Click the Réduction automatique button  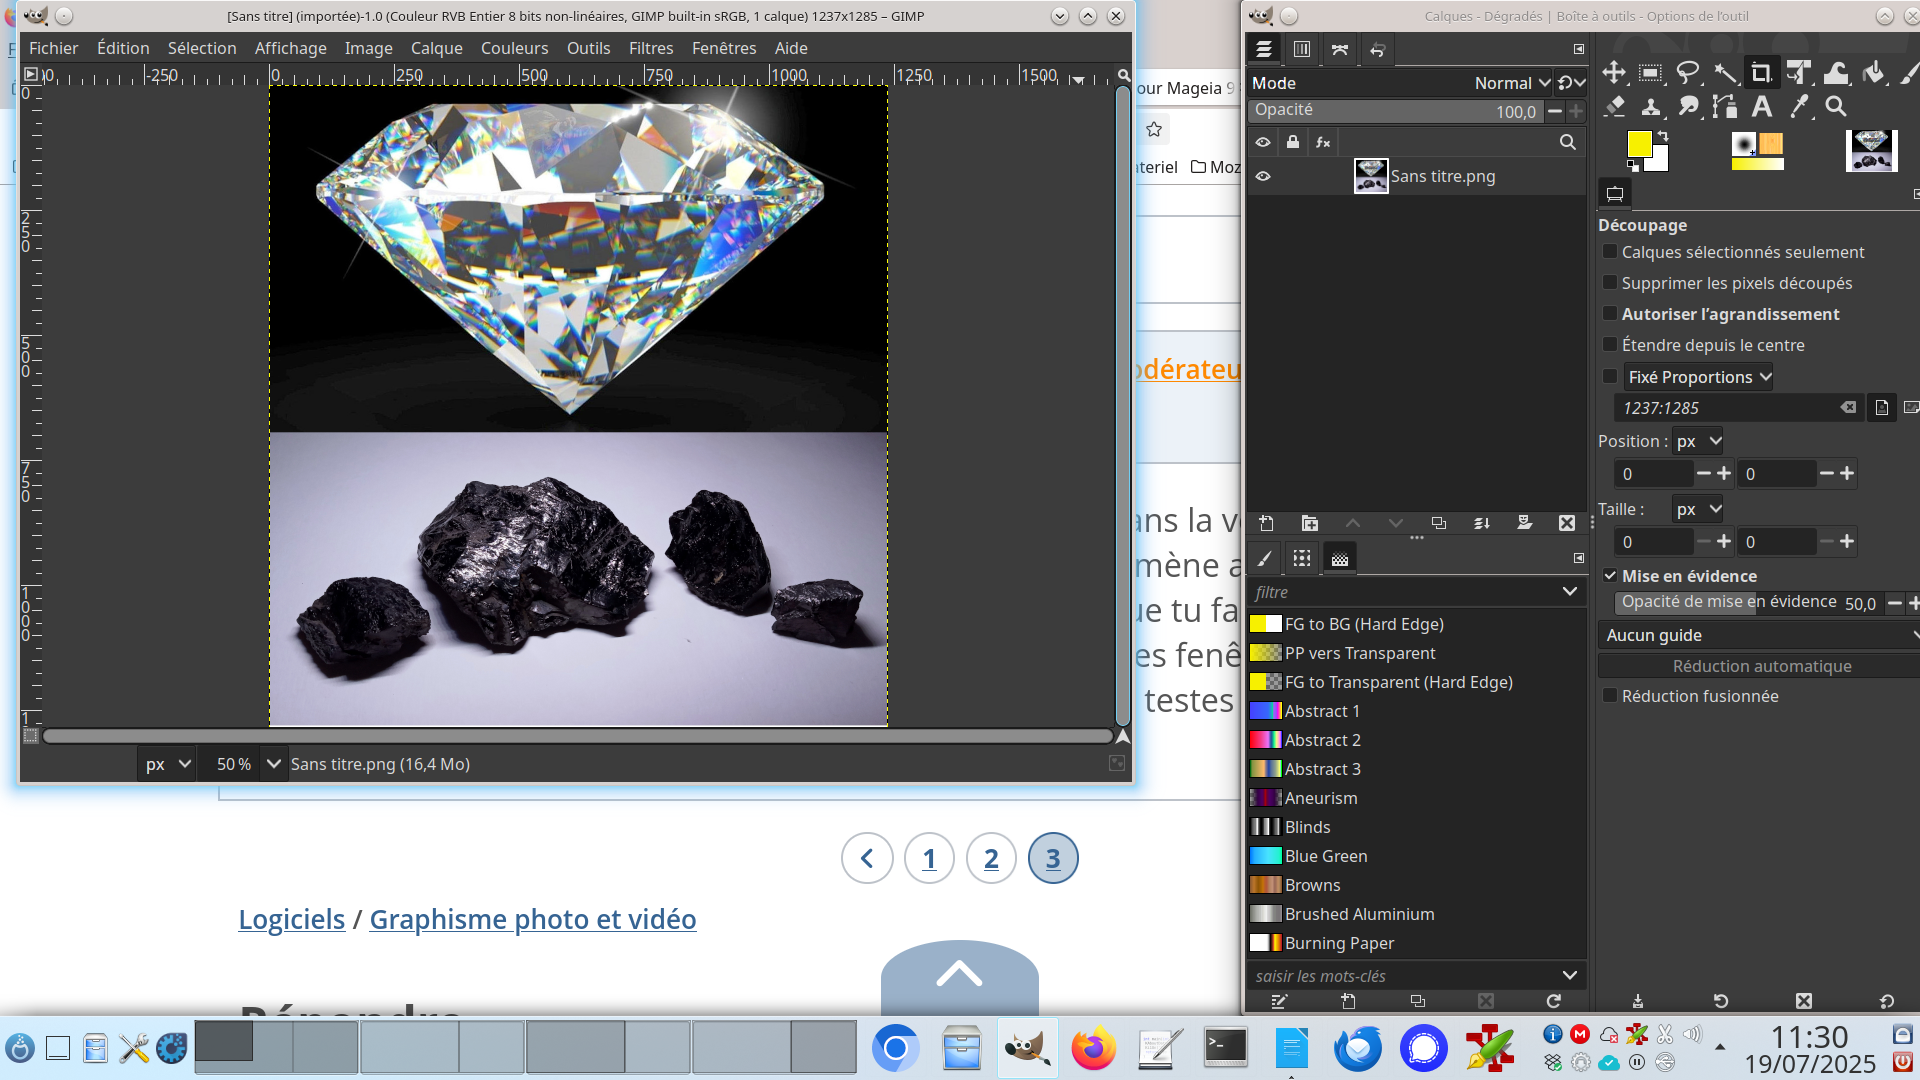1761,666
